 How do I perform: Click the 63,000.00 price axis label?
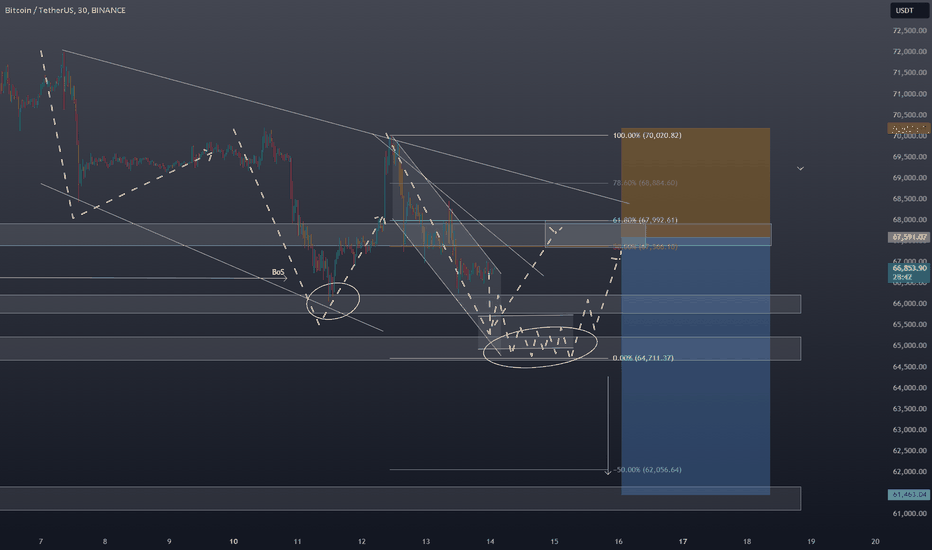coord(909,430)
